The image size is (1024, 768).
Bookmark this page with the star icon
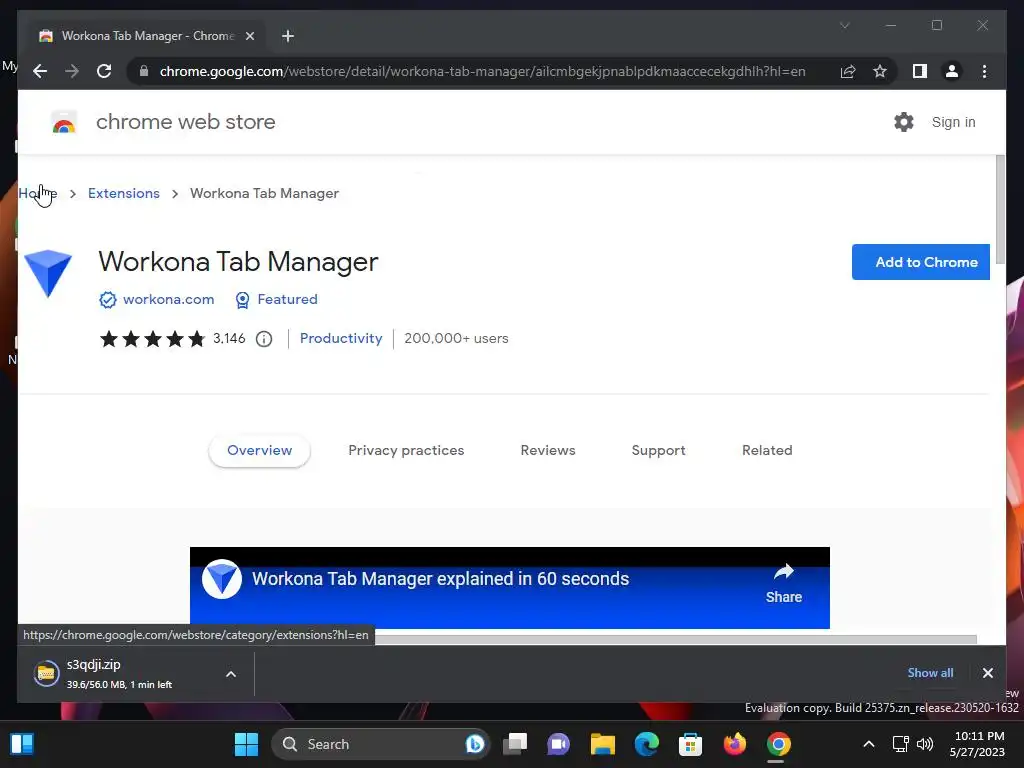(x=880, y=71)
